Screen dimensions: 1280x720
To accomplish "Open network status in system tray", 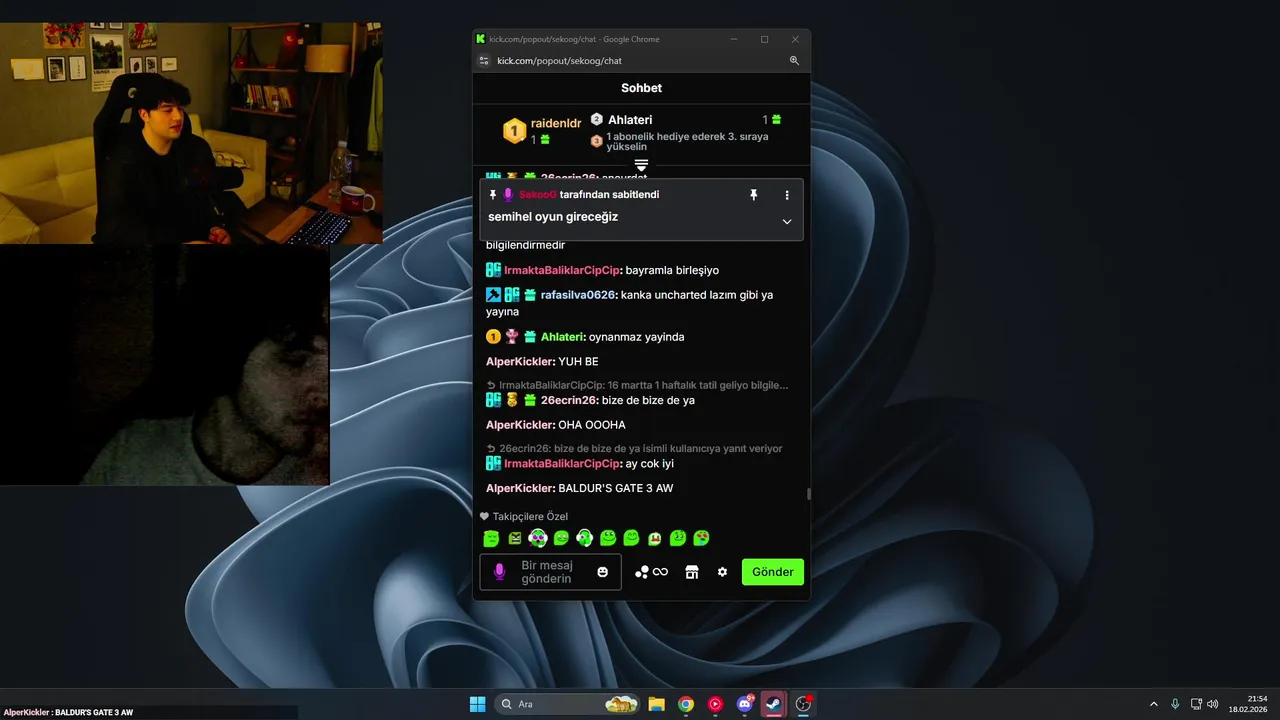I will (x=1197, y=704).
